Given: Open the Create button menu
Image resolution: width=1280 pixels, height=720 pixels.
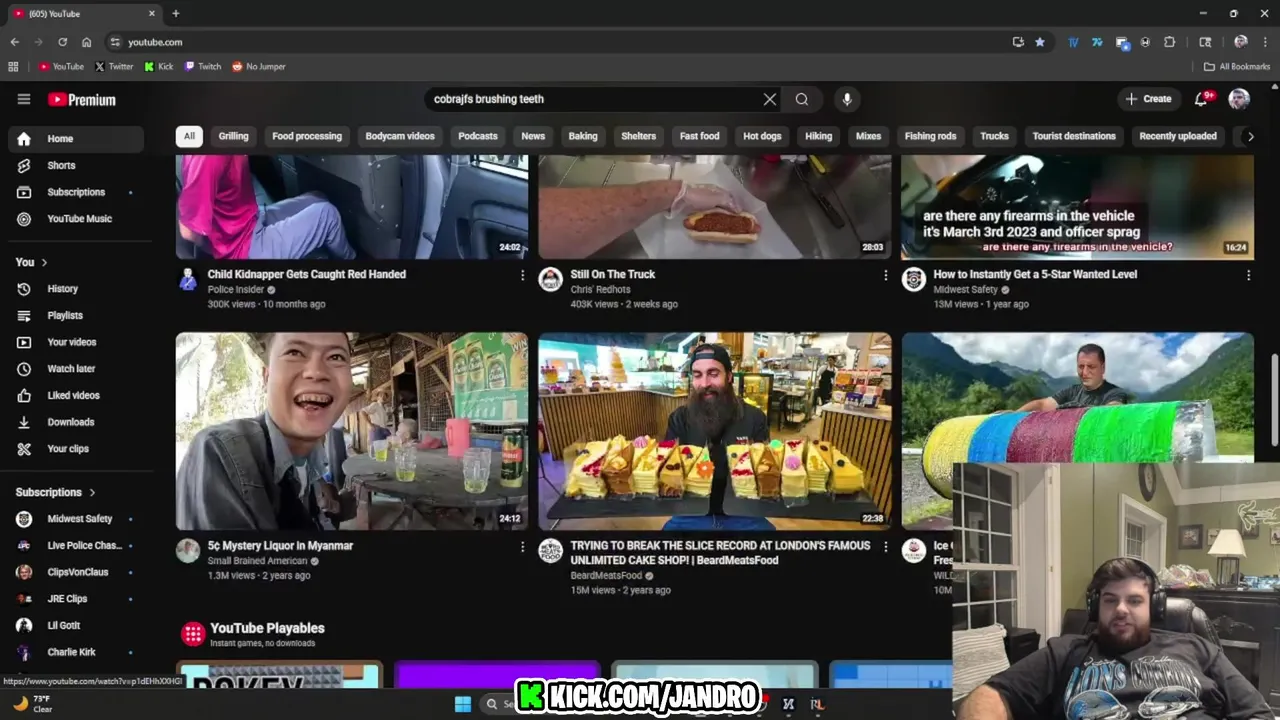Looking at the screenshot, I should pyautogui.click(x=1148, y=99).
